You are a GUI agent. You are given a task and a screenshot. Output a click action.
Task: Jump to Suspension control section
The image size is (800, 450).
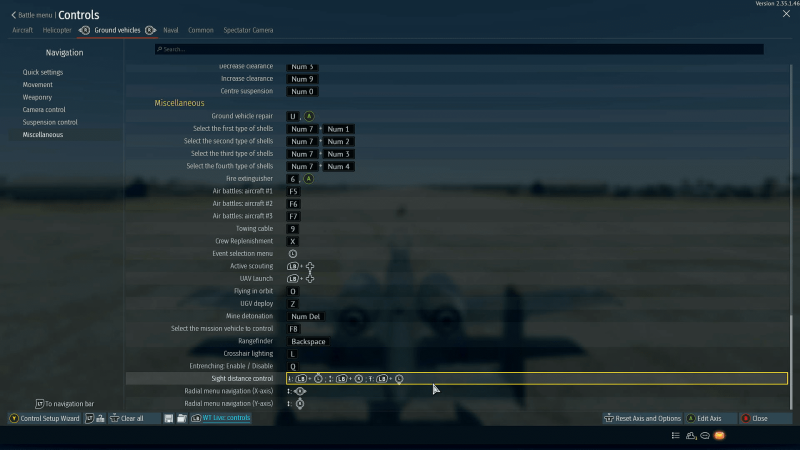click(50, 122)
